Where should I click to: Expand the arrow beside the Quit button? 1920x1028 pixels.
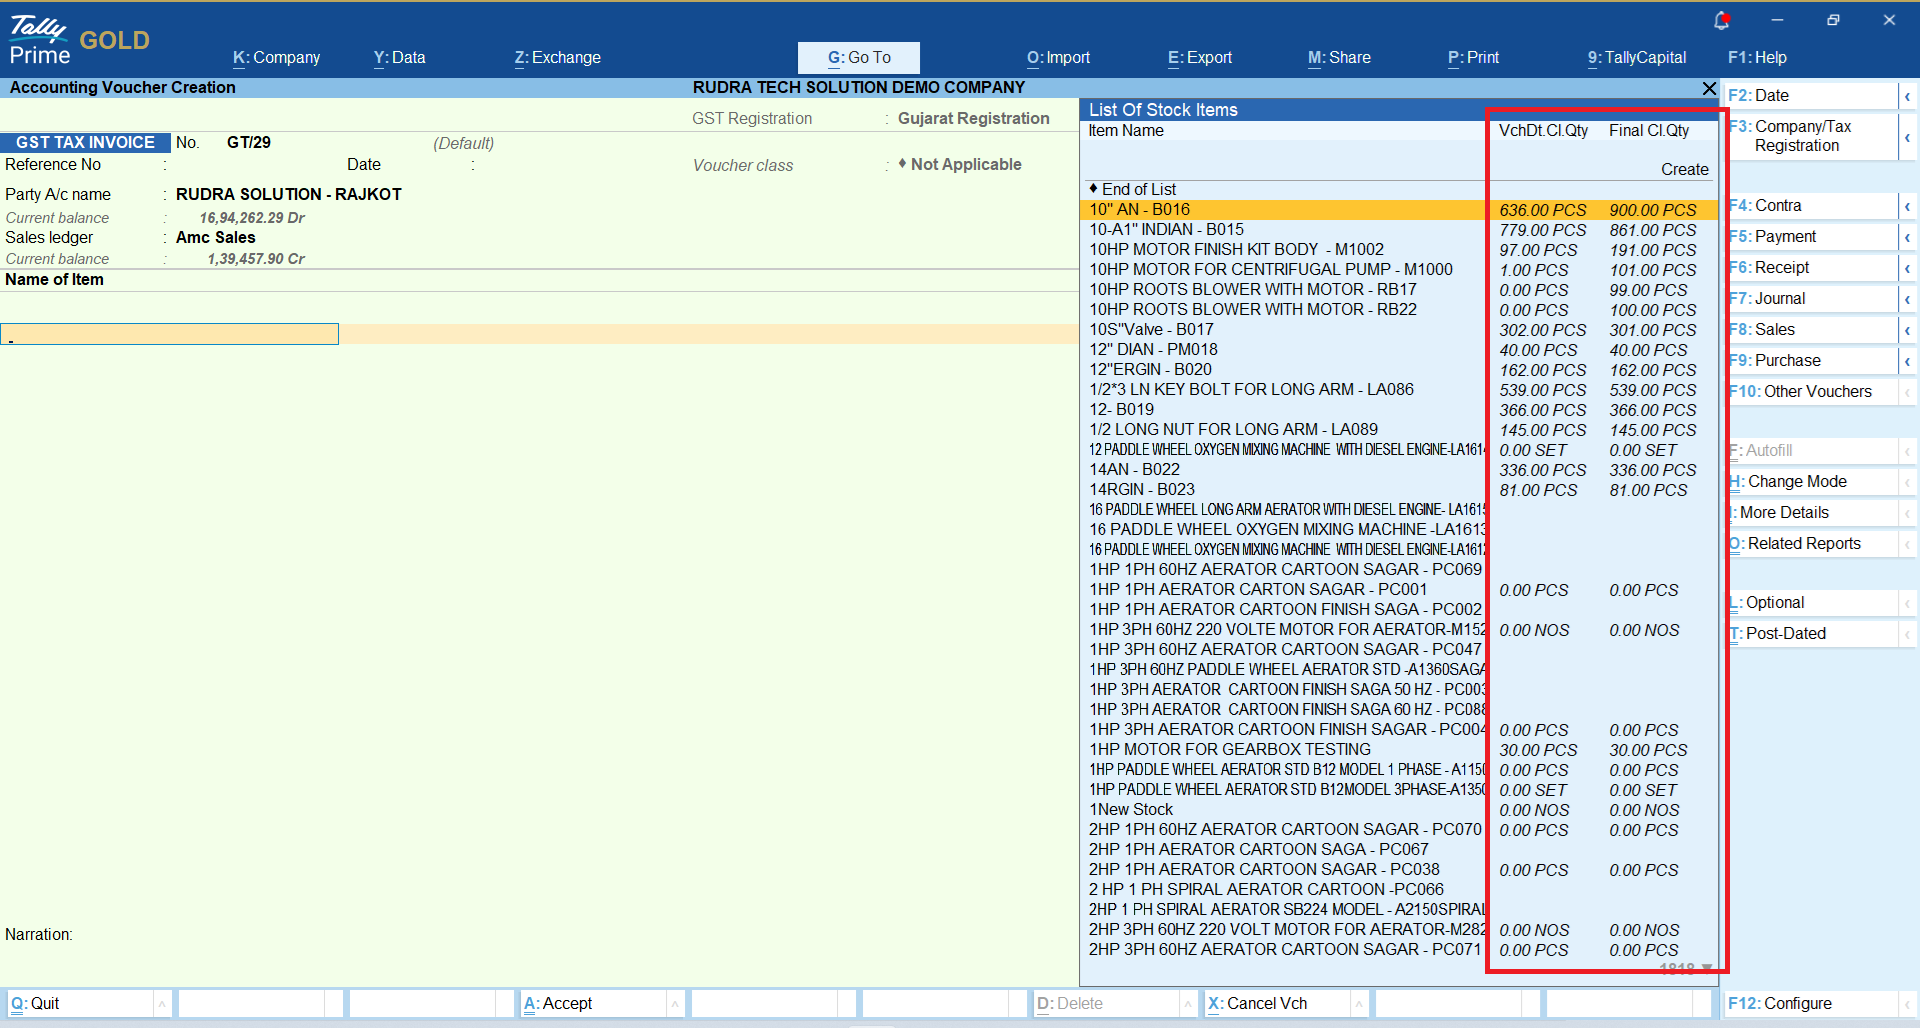click(x=162, y=1003)
